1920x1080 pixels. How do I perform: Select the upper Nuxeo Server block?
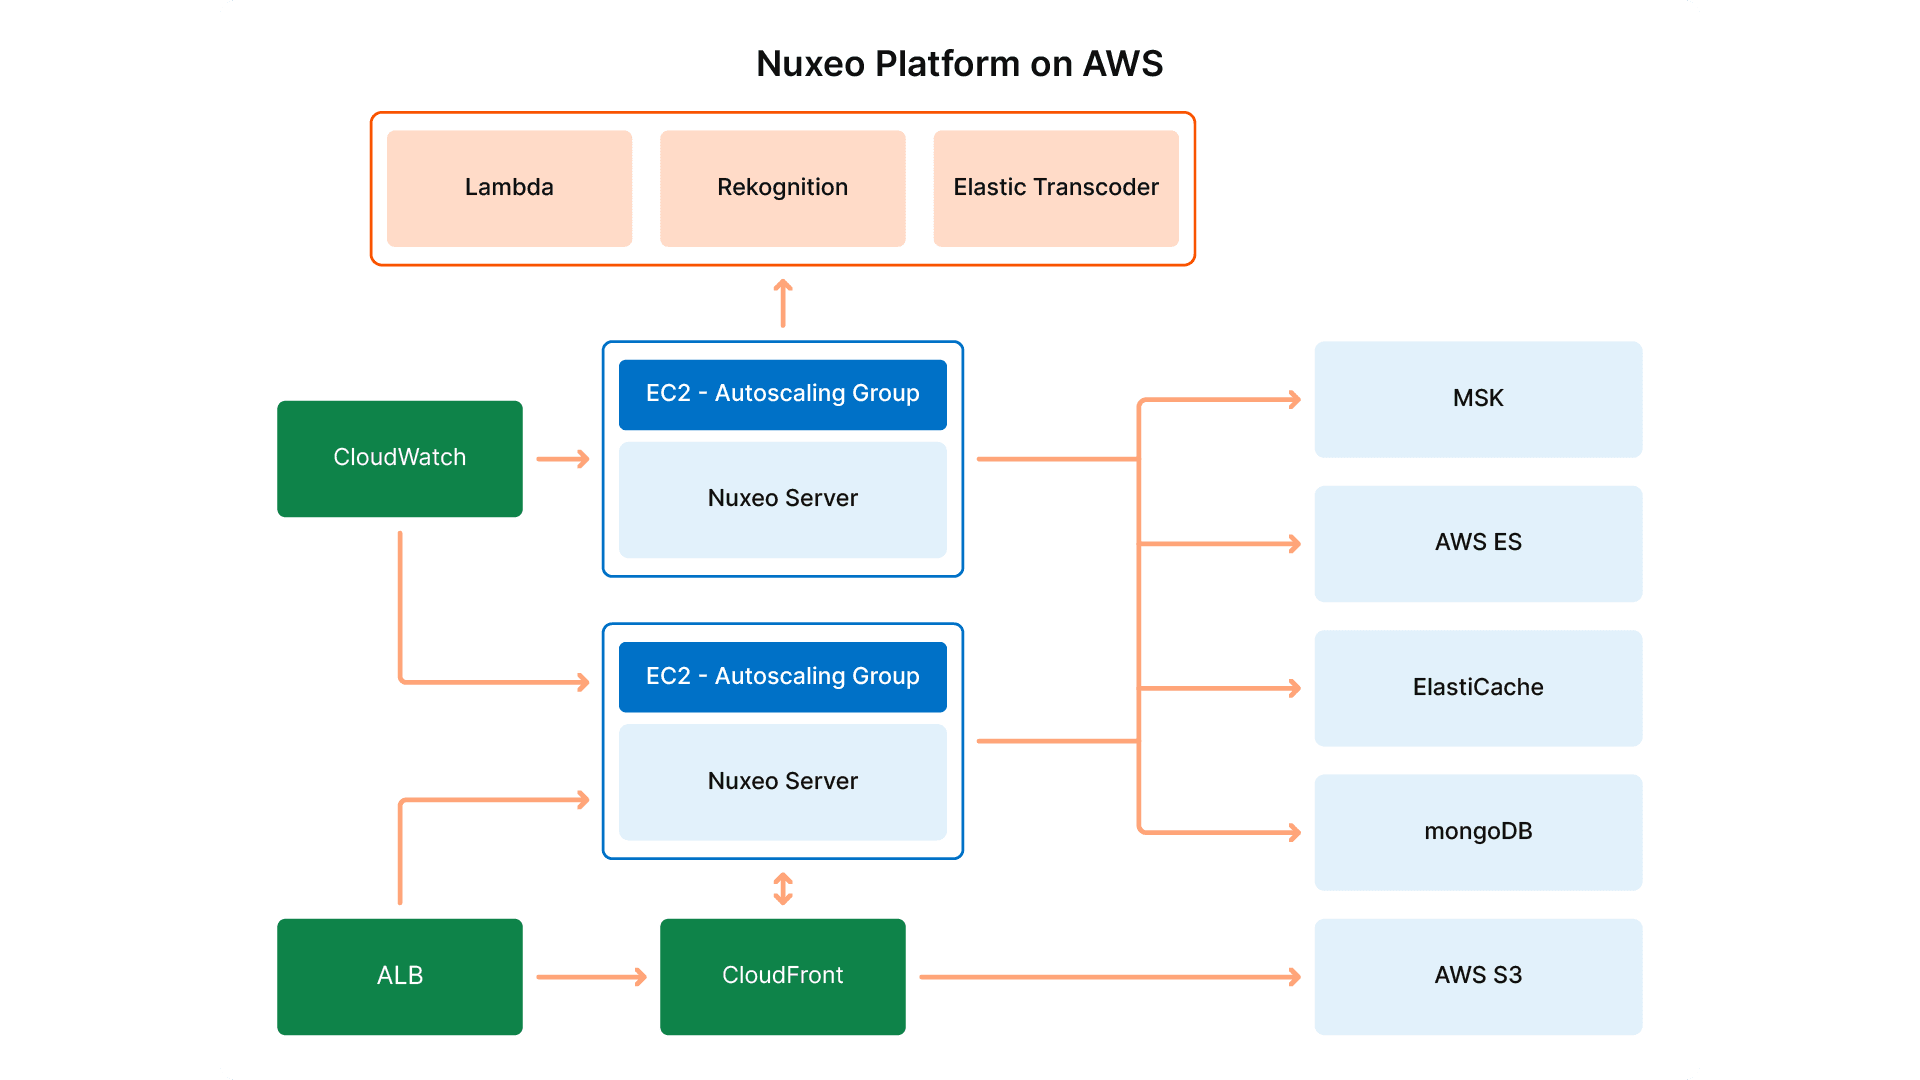click(x=782, y=498)
